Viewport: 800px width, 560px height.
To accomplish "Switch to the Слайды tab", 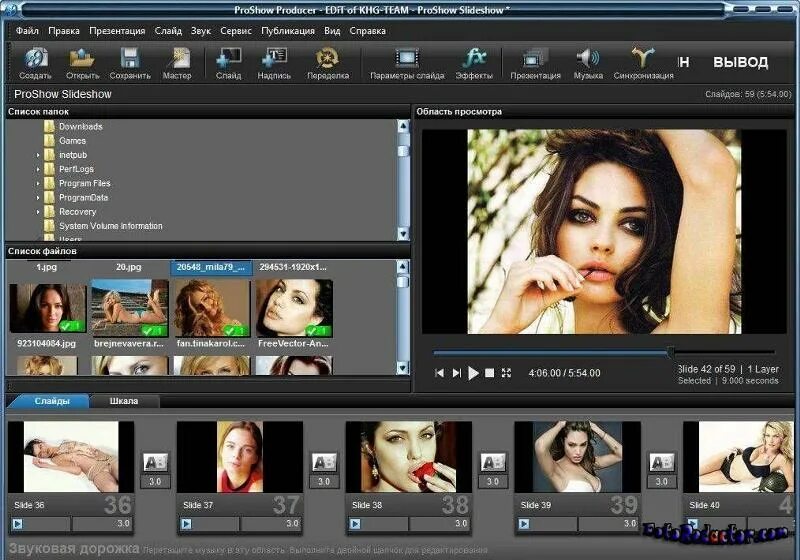I will [x=52, y=401].
